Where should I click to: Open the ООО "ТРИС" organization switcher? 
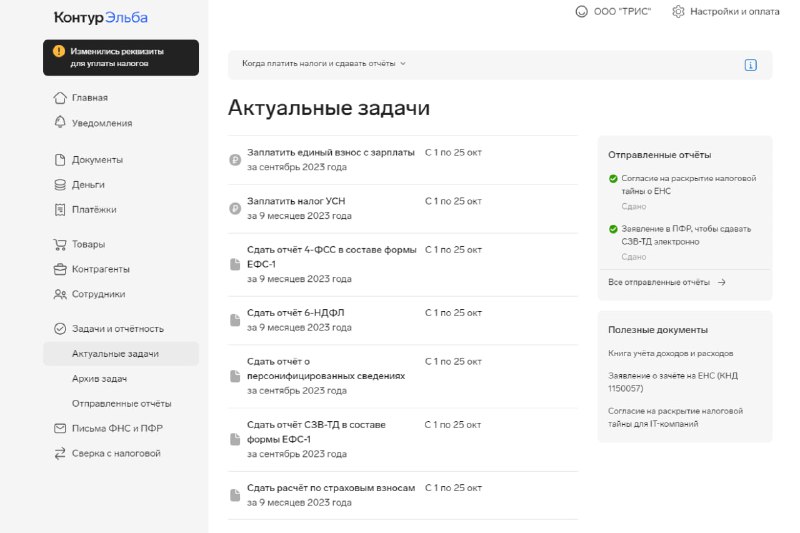[614, 12]
